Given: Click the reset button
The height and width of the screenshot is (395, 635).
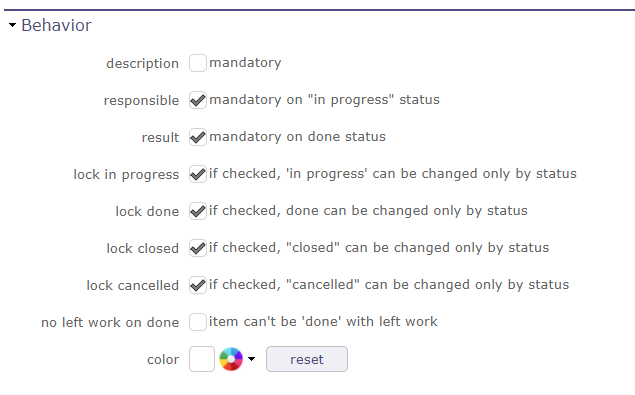Looking at the screenshot, I should pyautogui.click(x=307, y=359).
